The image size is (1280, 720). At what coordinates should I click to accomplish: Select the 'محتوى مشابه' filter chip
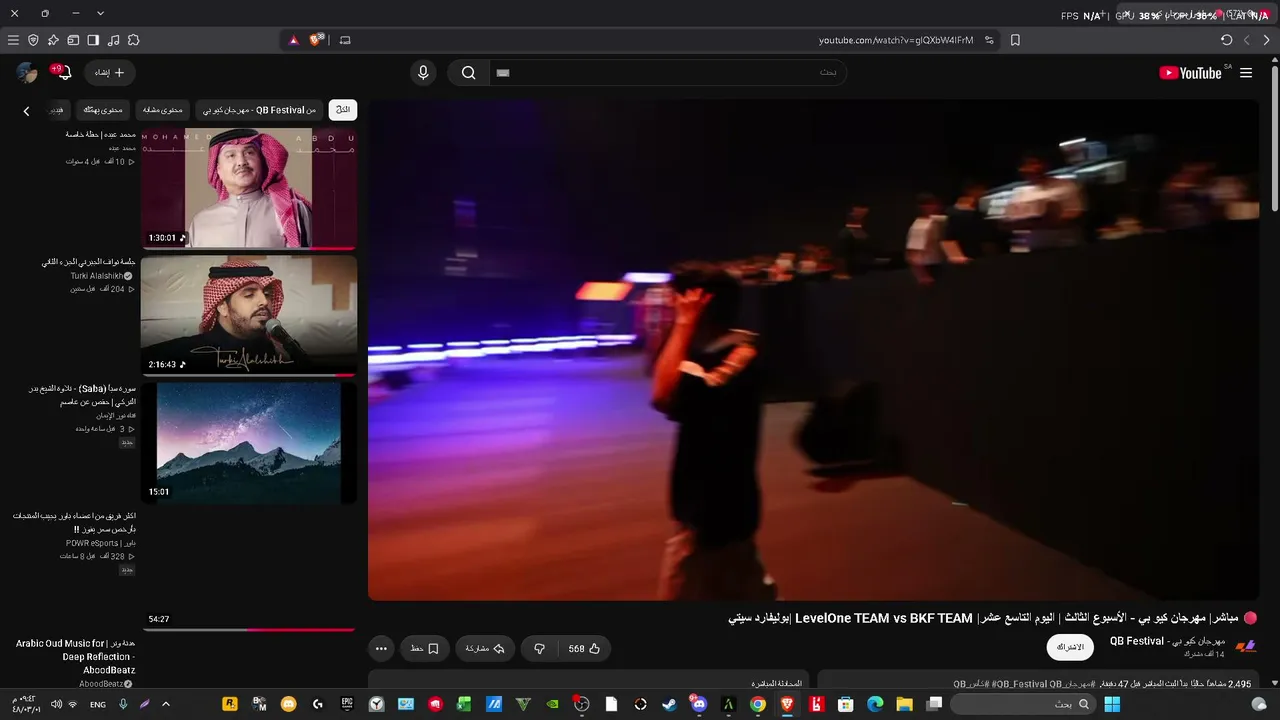162,110
